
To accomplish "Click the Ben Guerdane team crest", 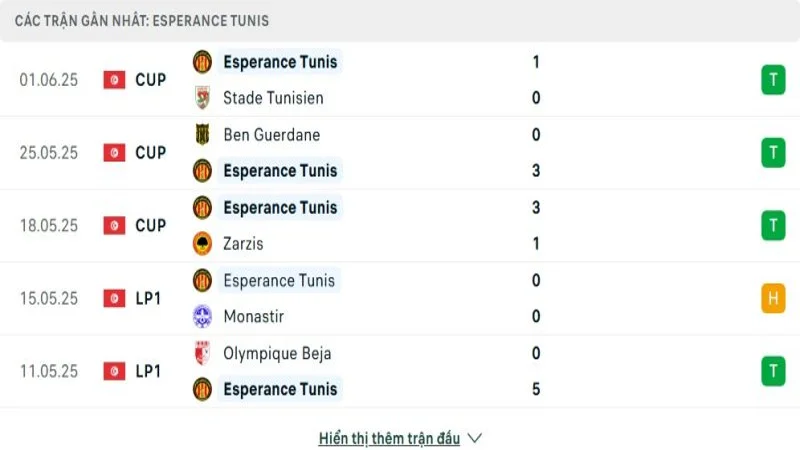I will (202, 135).
